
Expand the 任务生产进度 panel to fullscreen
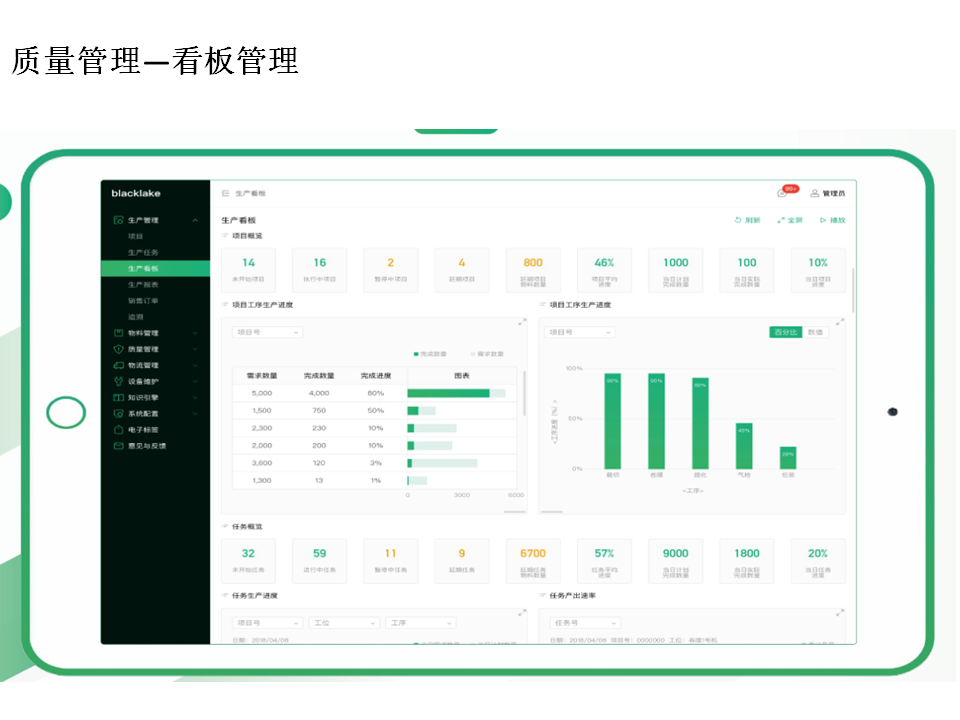(x=522, y=612)
